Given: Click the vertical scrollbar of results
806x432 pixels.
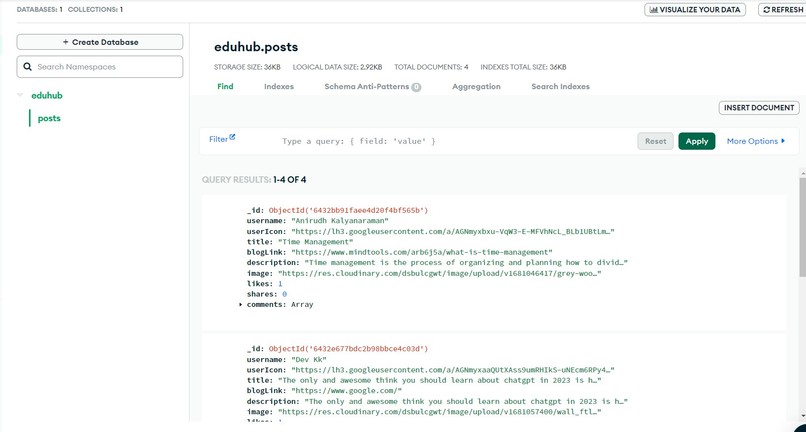Looking at the screenshot, I should pyautogui.click(x=802, y=226).
